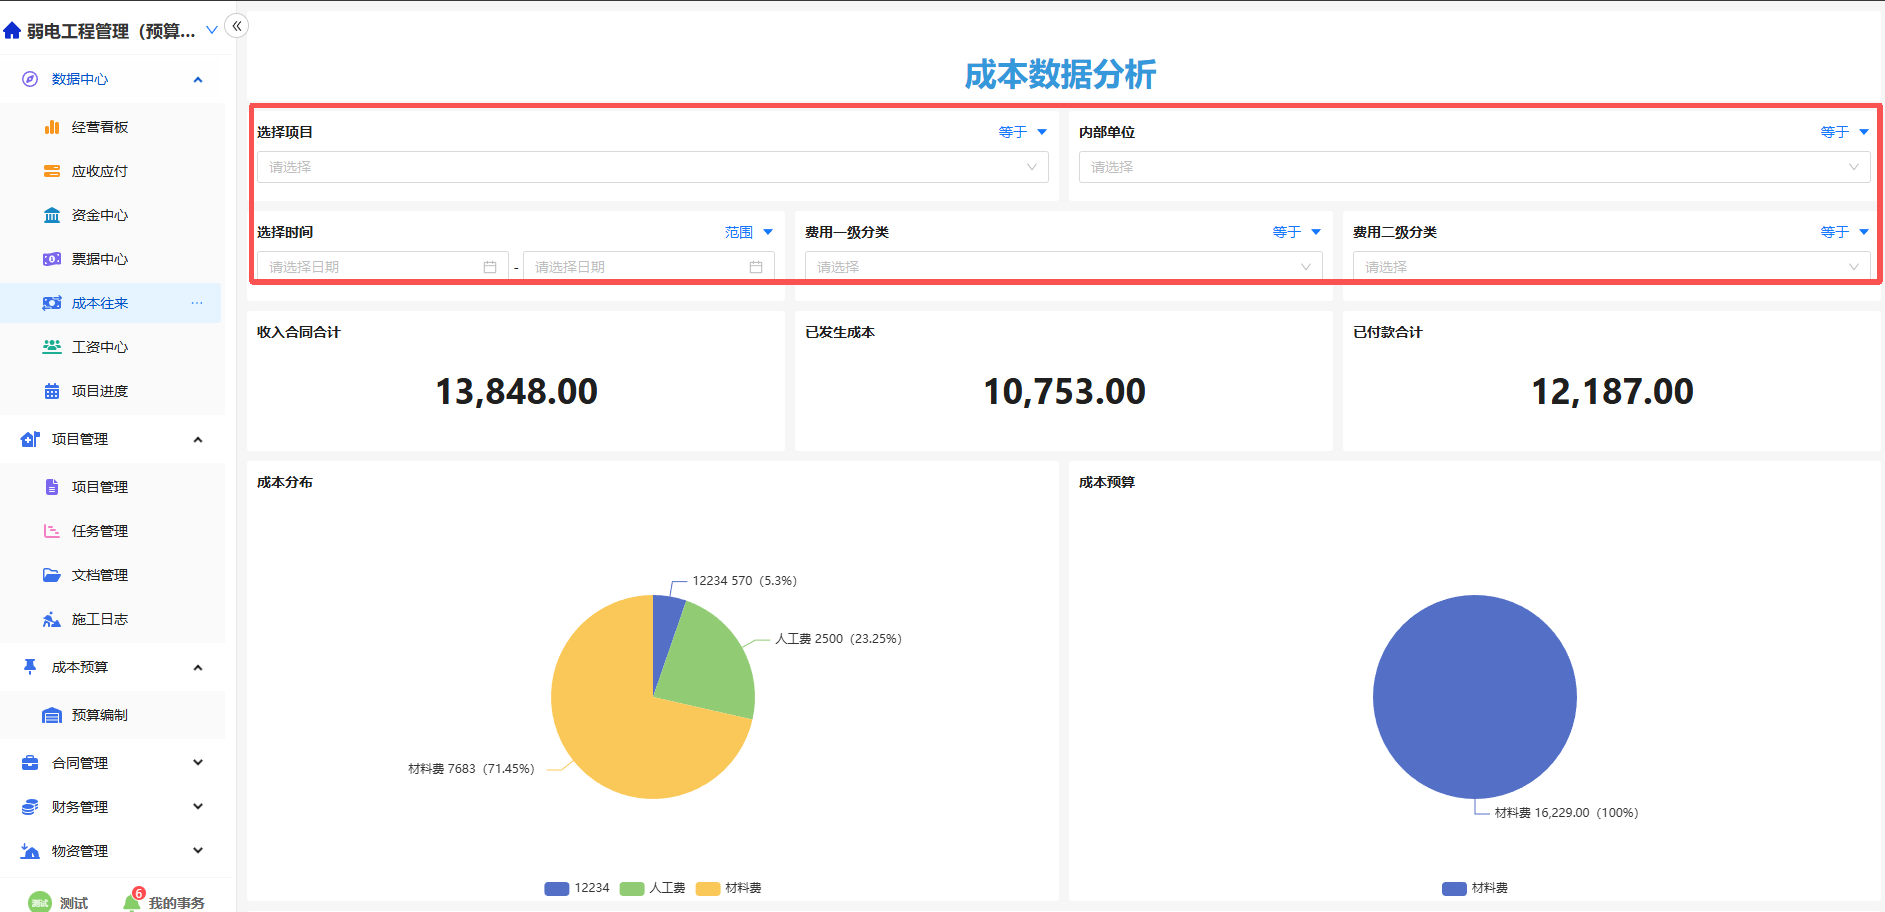Open the 选择项目 dropdown field
1885x912 pixels.
pos(652,167)
